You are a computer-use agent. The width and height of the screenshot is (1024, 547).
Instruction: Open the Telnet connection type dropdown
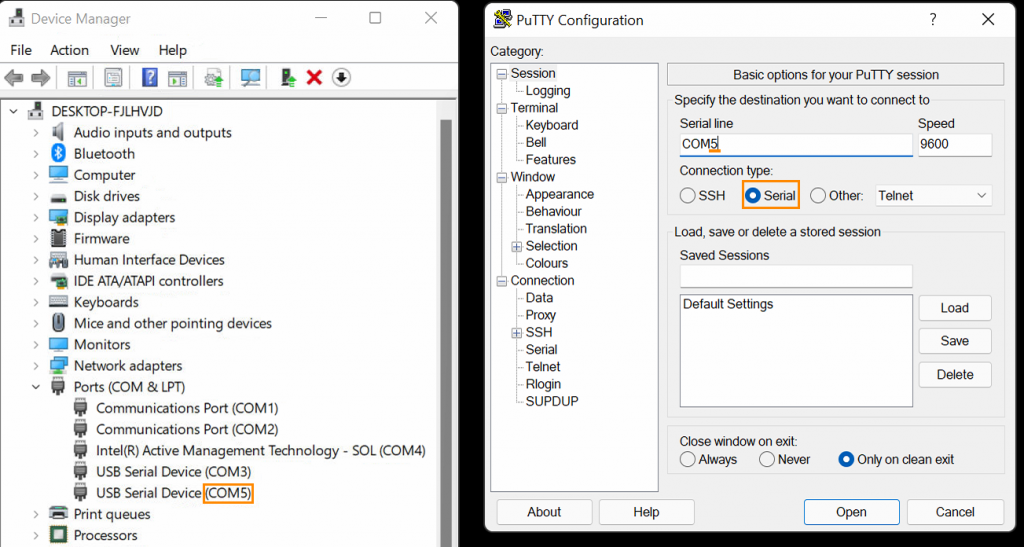point(933,196)
